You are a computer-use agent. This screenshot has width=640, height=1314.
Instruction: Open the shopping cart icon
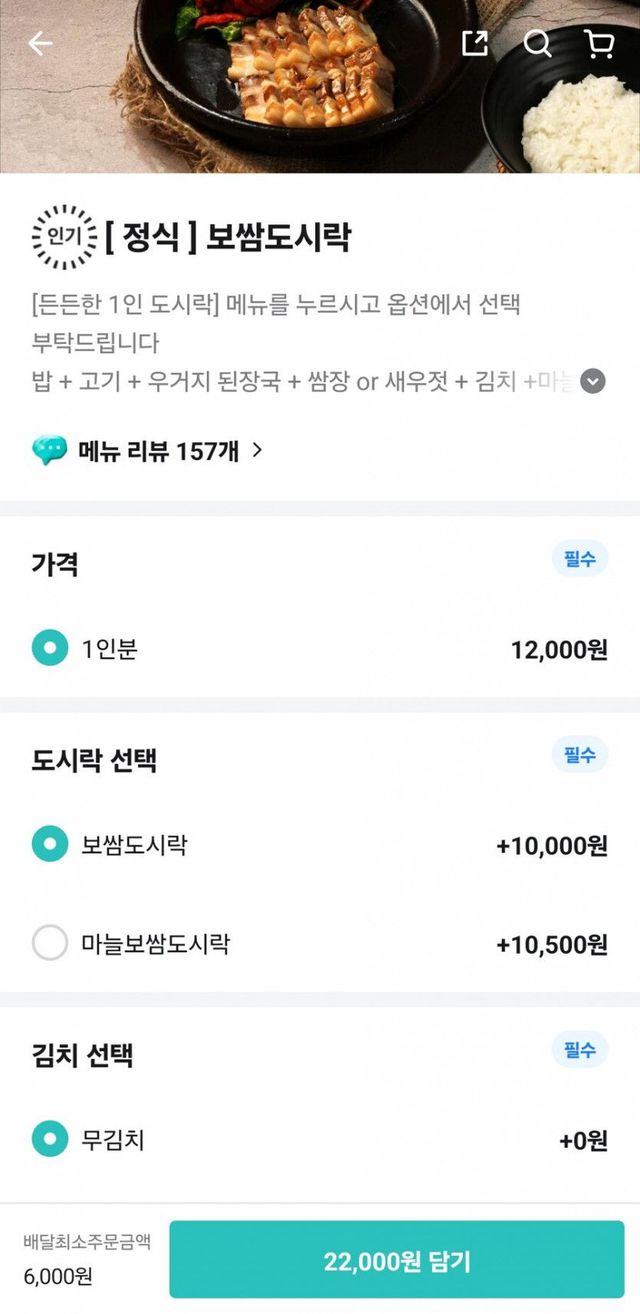pos(598,43)
